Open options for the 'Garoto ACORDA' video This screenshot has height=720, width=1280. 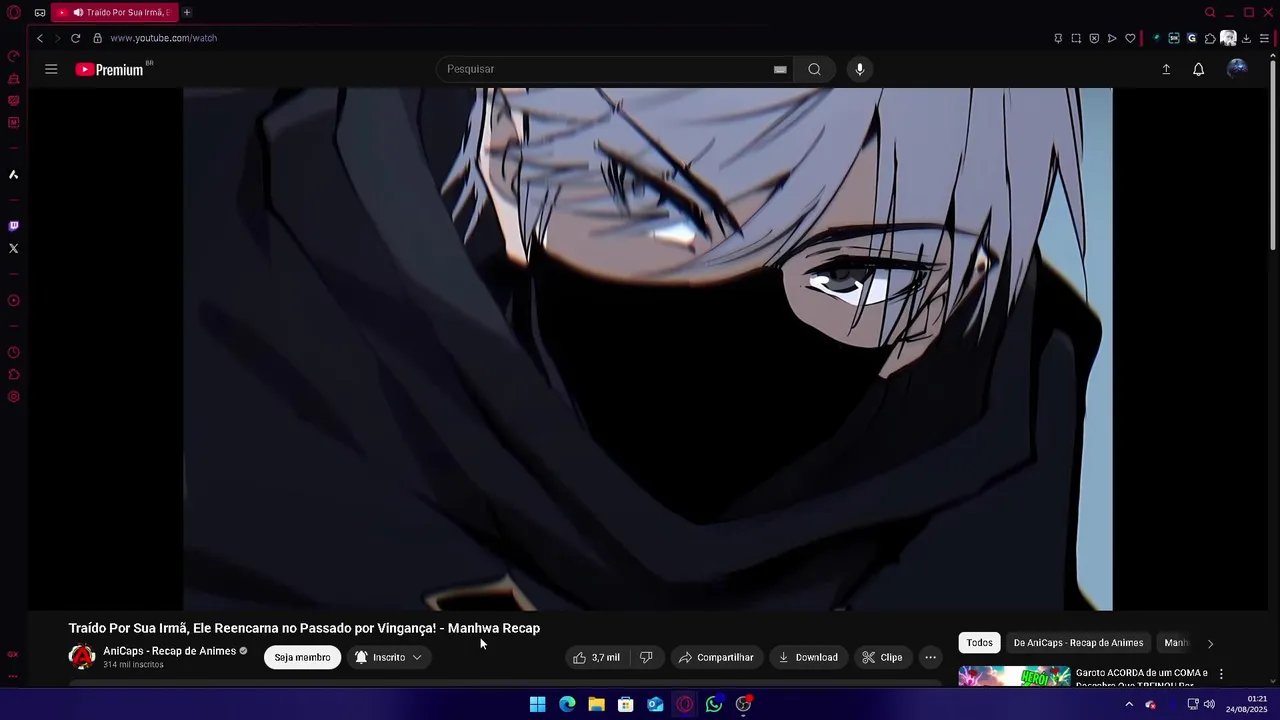[1221, 674]
